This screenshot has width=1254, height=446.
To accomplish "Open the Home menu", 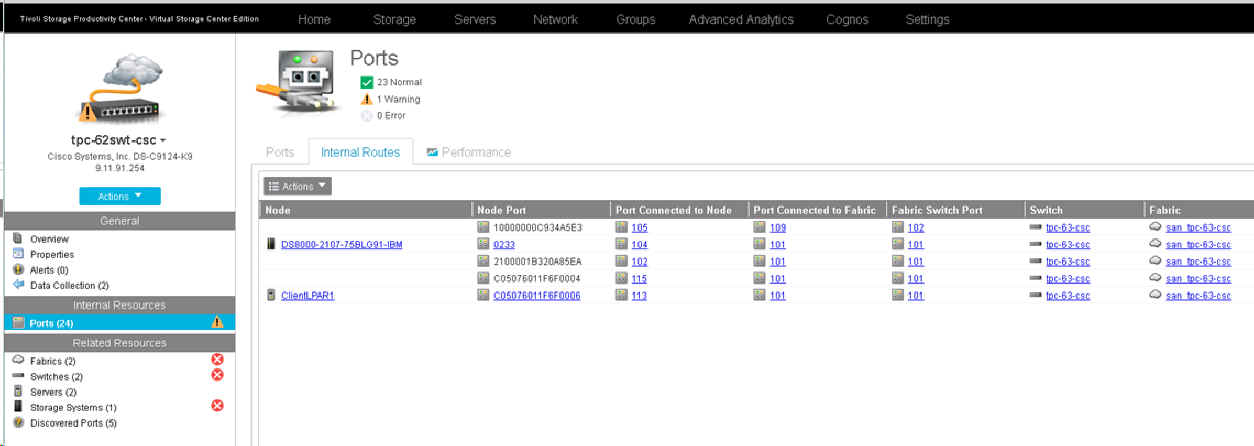I will (314, 19).
